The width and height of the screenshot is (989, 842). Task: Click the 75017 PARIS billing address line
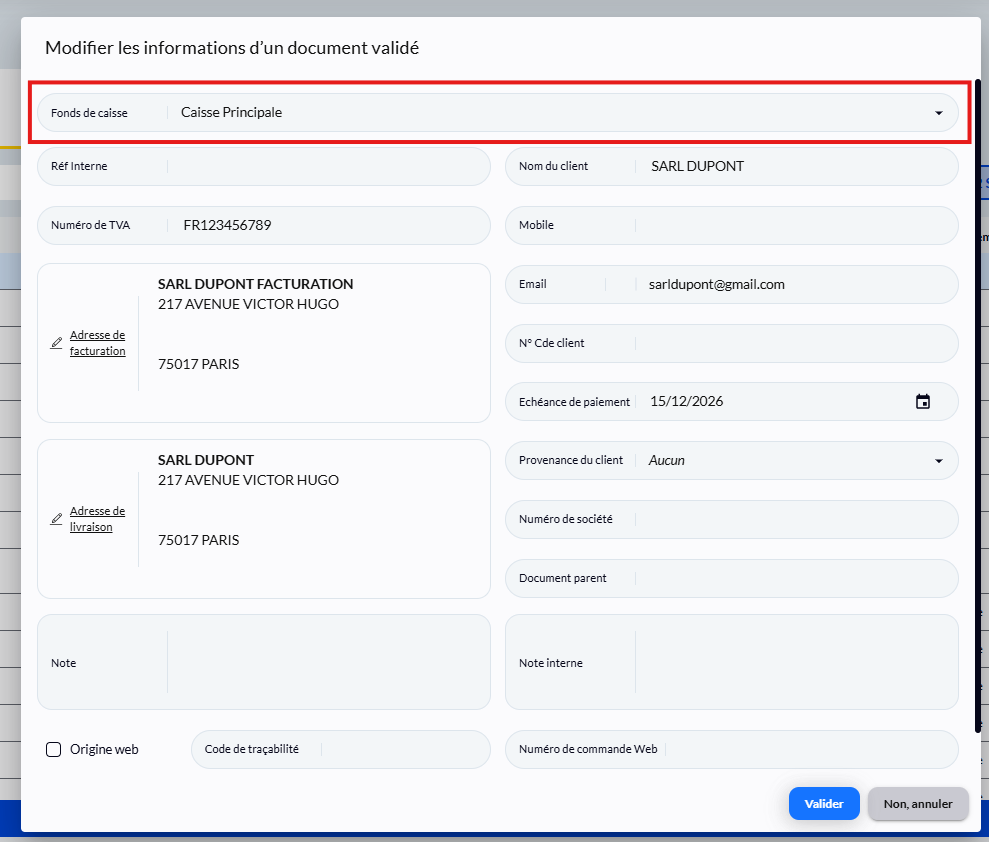(199, 365)
